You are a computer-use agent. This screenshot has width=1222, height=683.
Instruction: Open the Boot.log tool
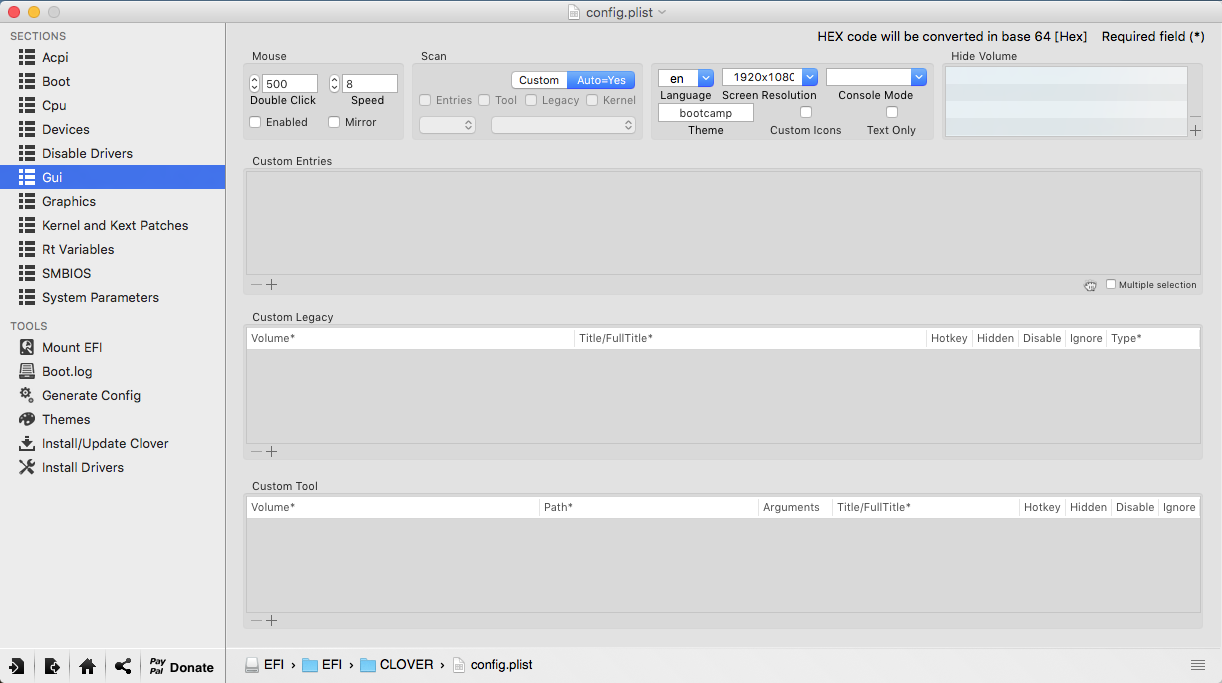(112, 371)
